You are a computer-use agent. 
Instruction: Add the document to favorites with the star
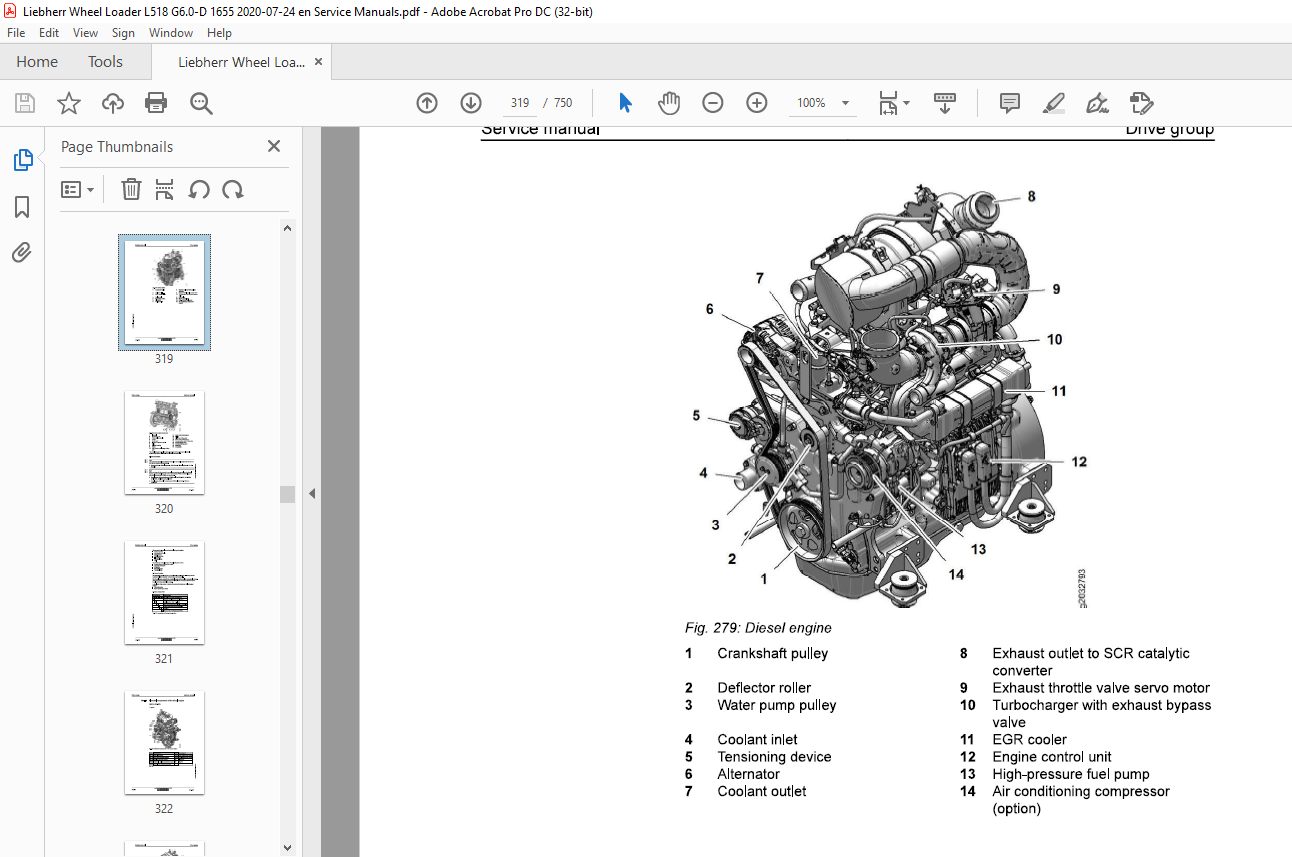click(68, 103)
